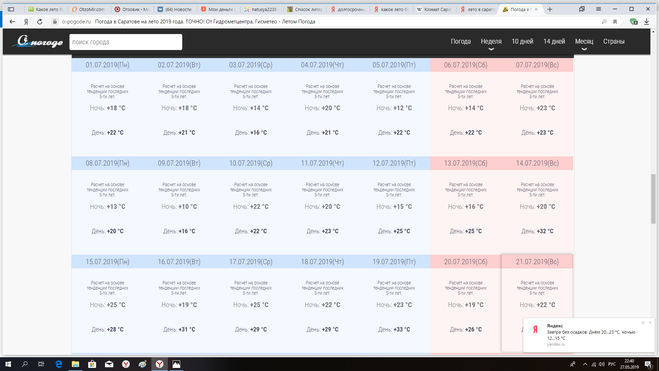The height and width of the screenshot is (371, 659).
Task: Go back using the browser back arrow
Action: [x=12, y=22]
